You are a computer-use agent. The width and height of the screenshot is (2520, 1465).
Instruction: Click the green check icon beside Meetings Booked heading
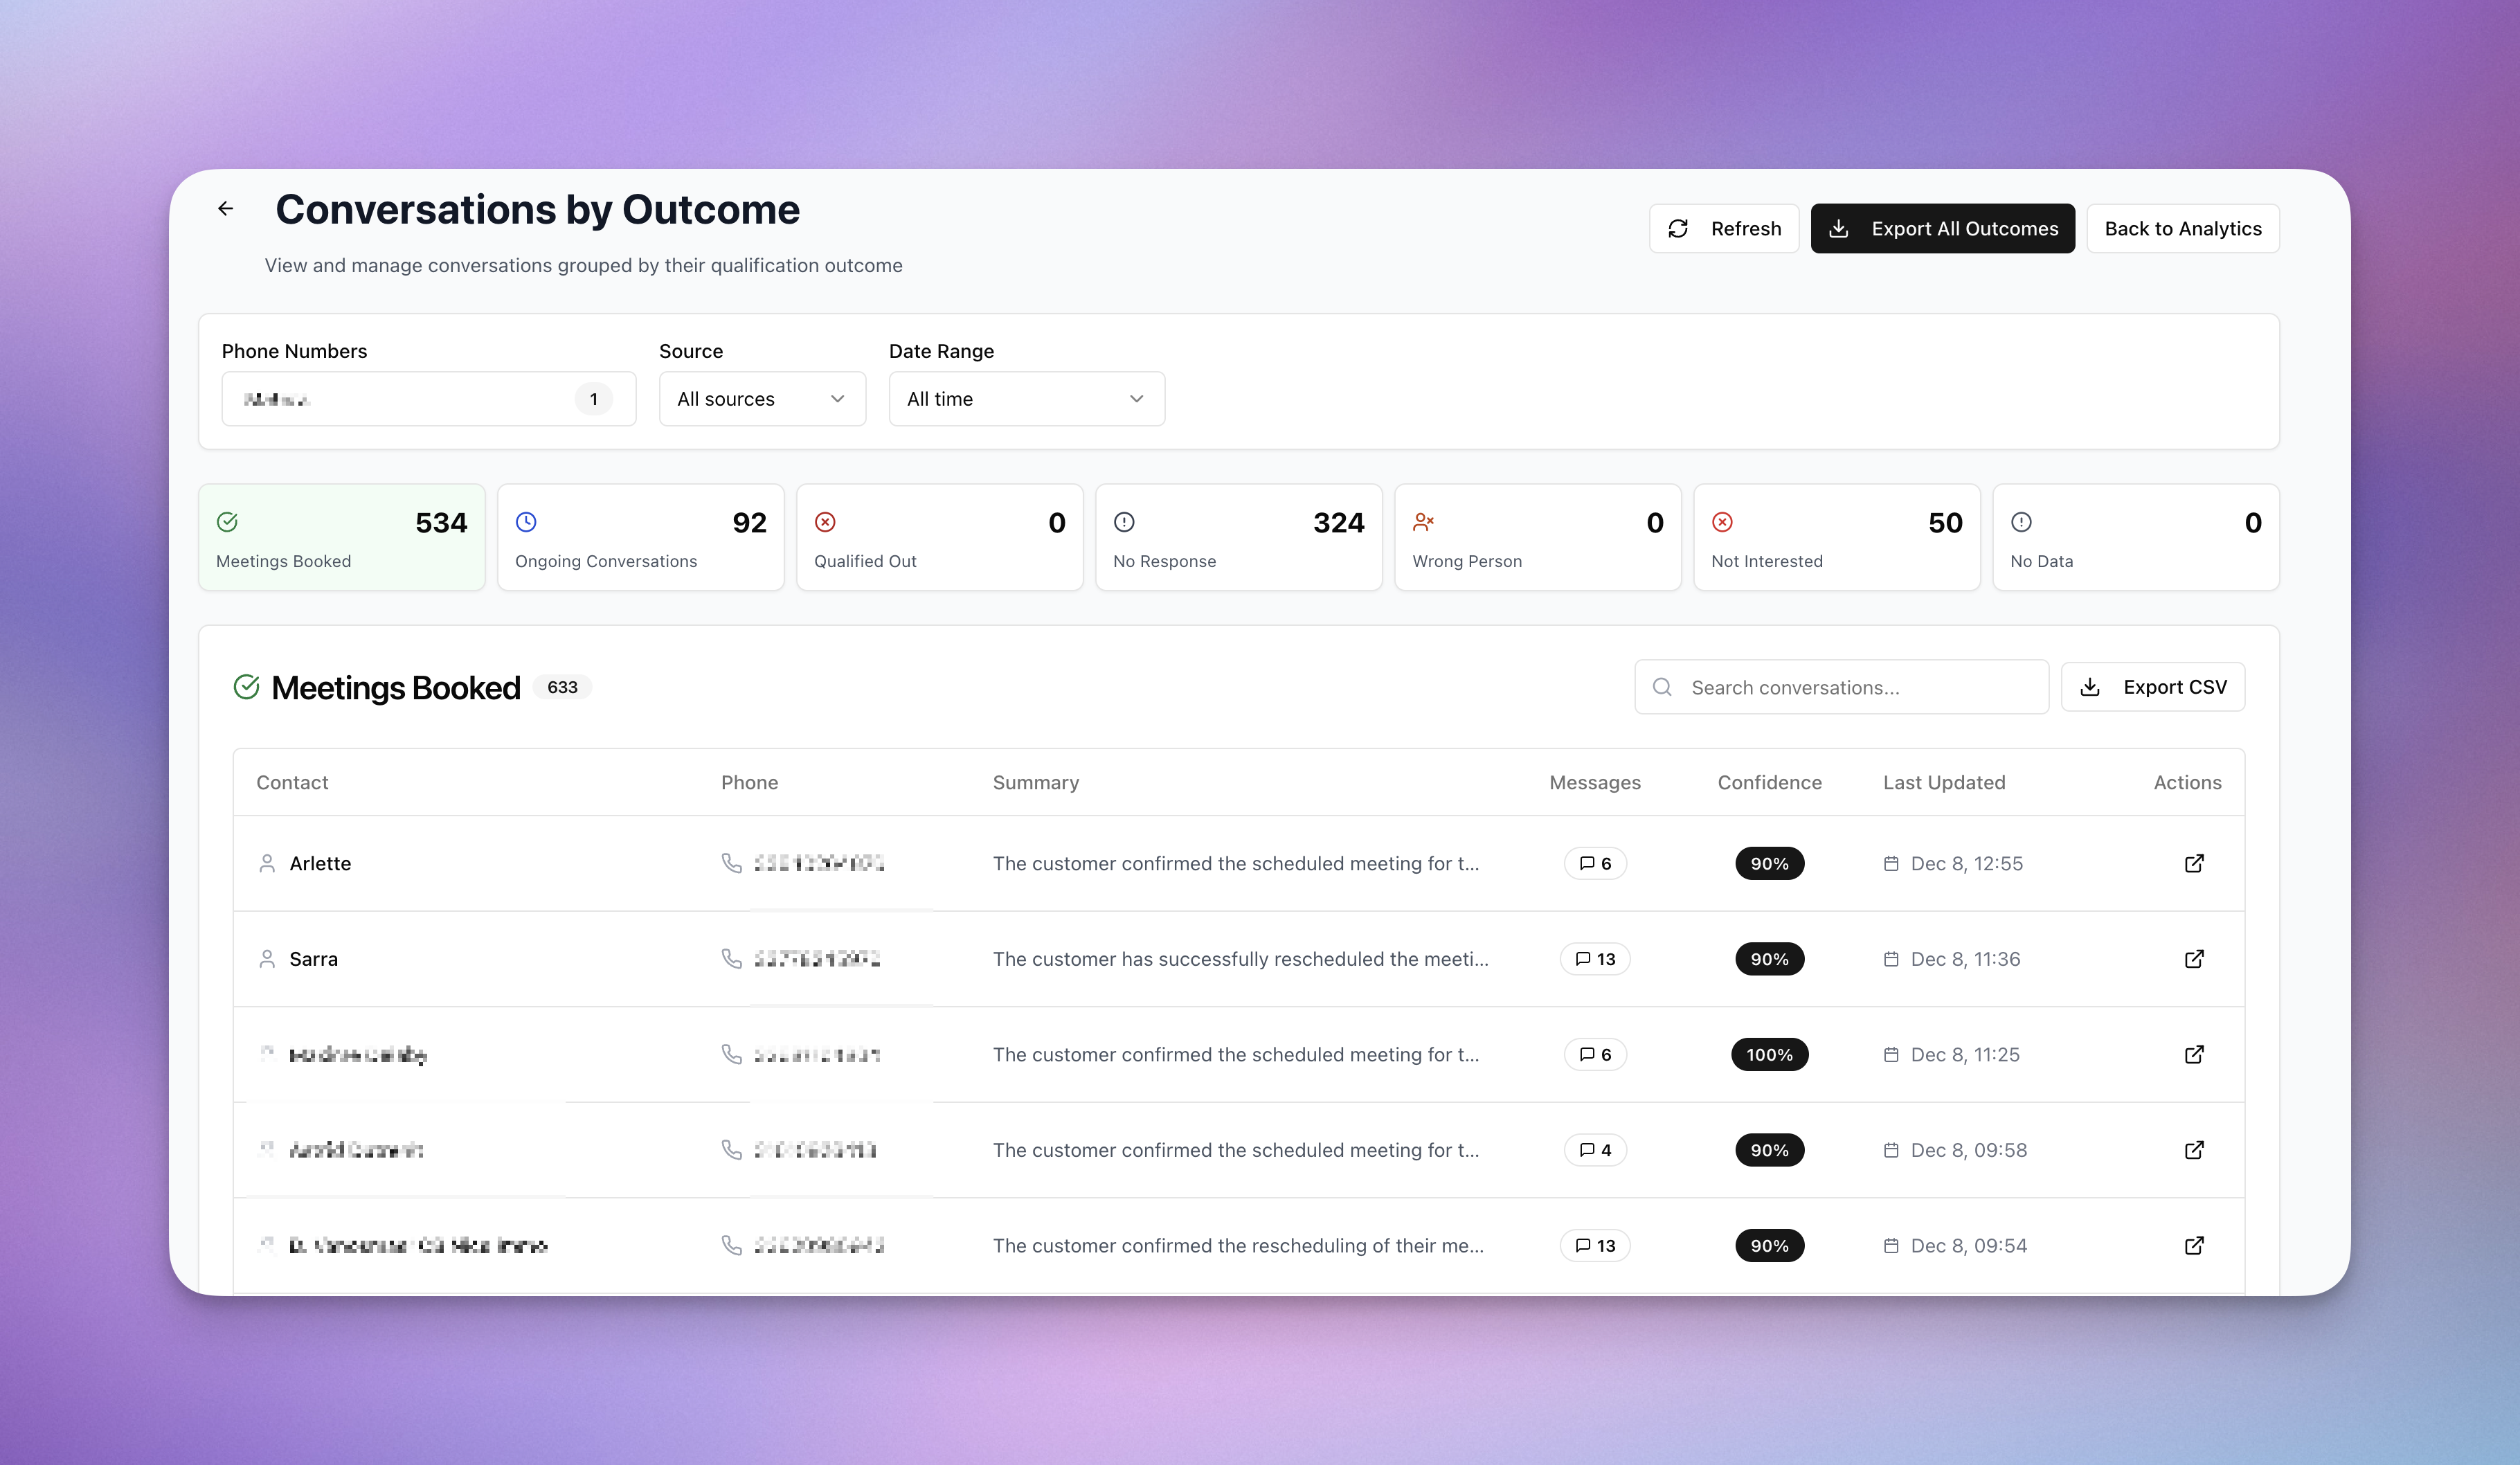[246, 687]
